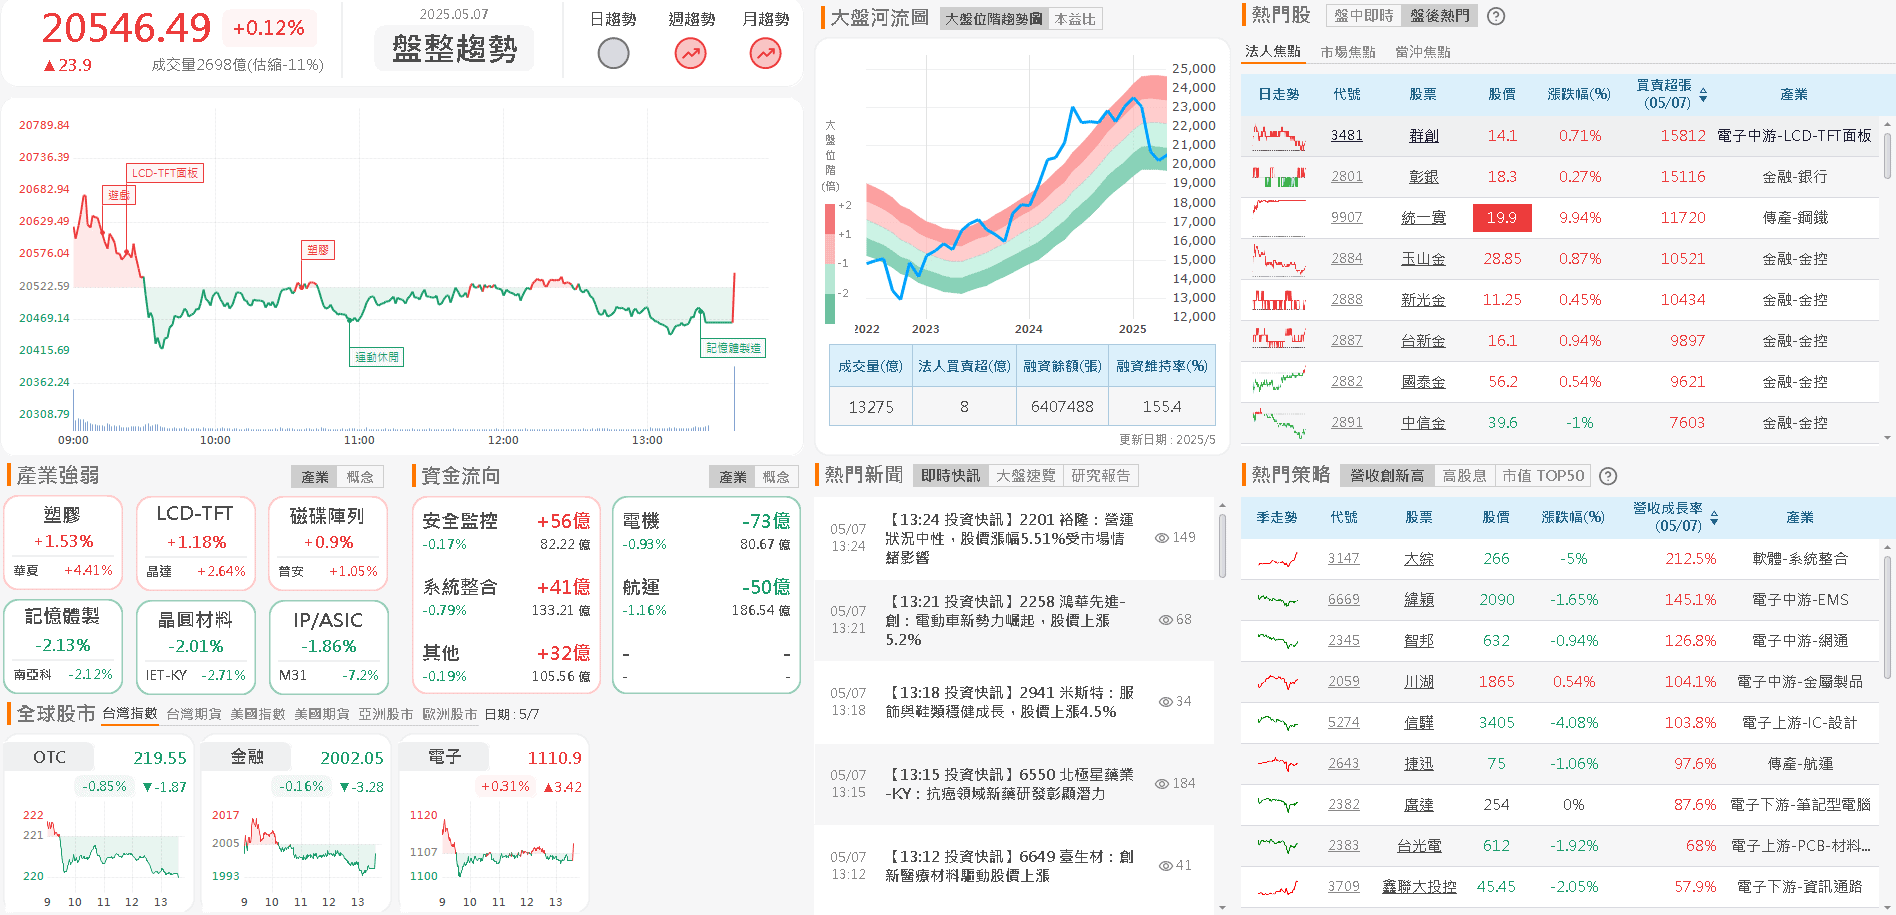The image size is (1896, 915).
Task: Click the 運動休閒 chart marker label
Action: (x=377, y=357)
